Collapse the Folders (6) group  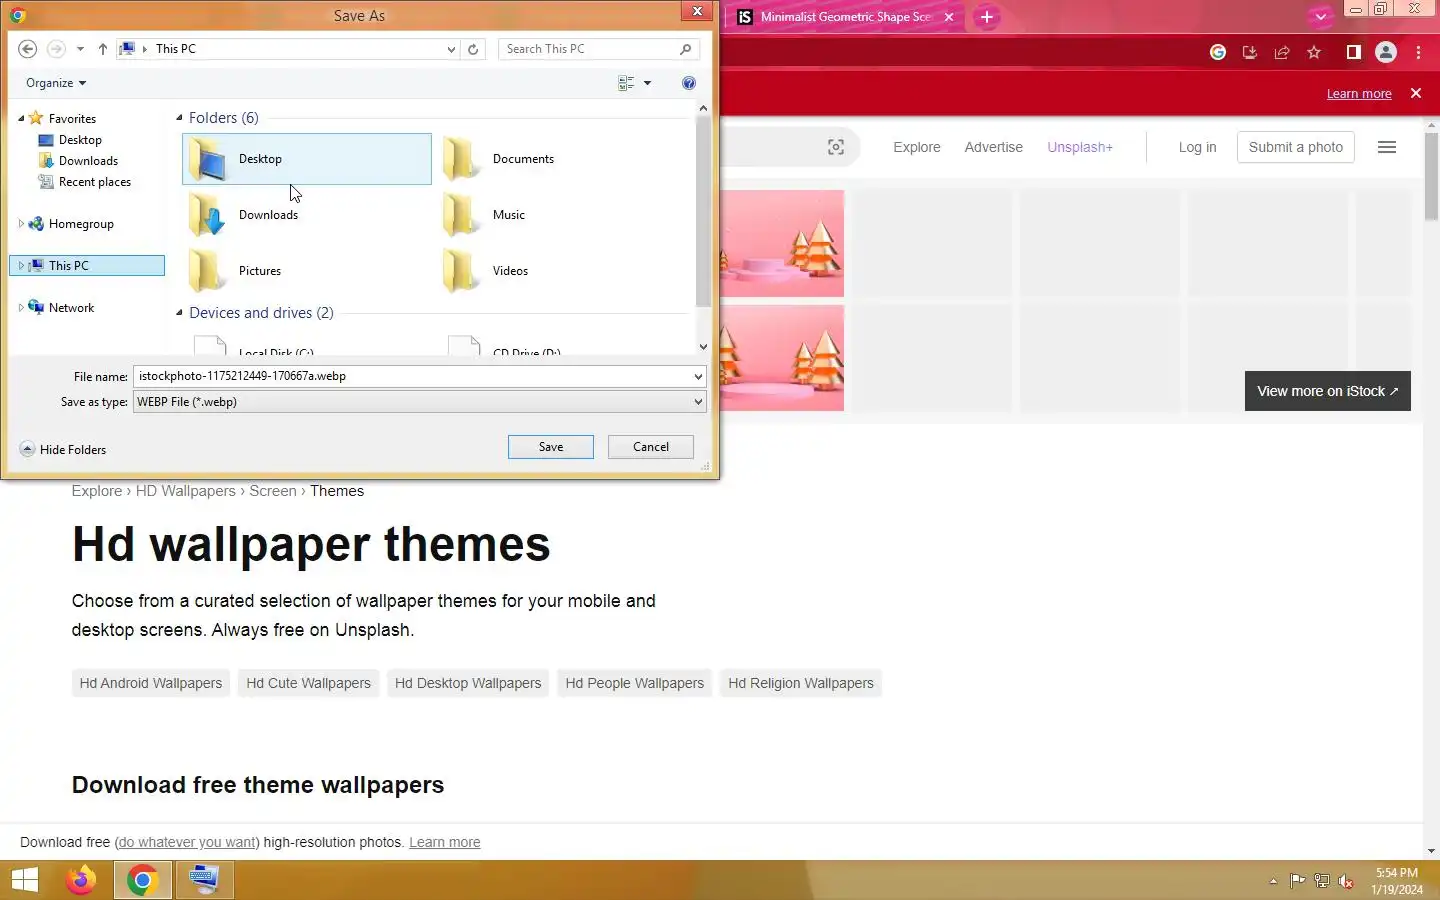click(179, 118)
